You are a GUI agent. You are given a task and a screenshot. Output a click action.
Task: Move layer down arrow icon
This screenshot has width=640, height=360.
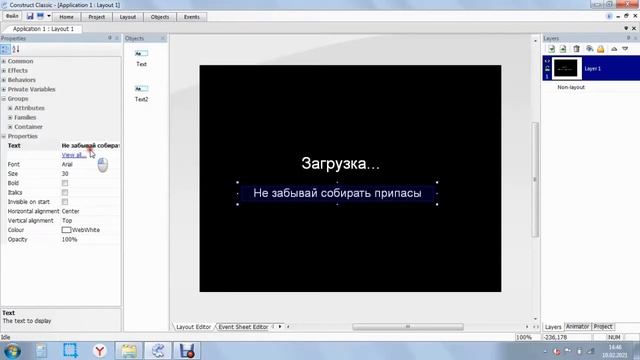(x=625, y=49)
